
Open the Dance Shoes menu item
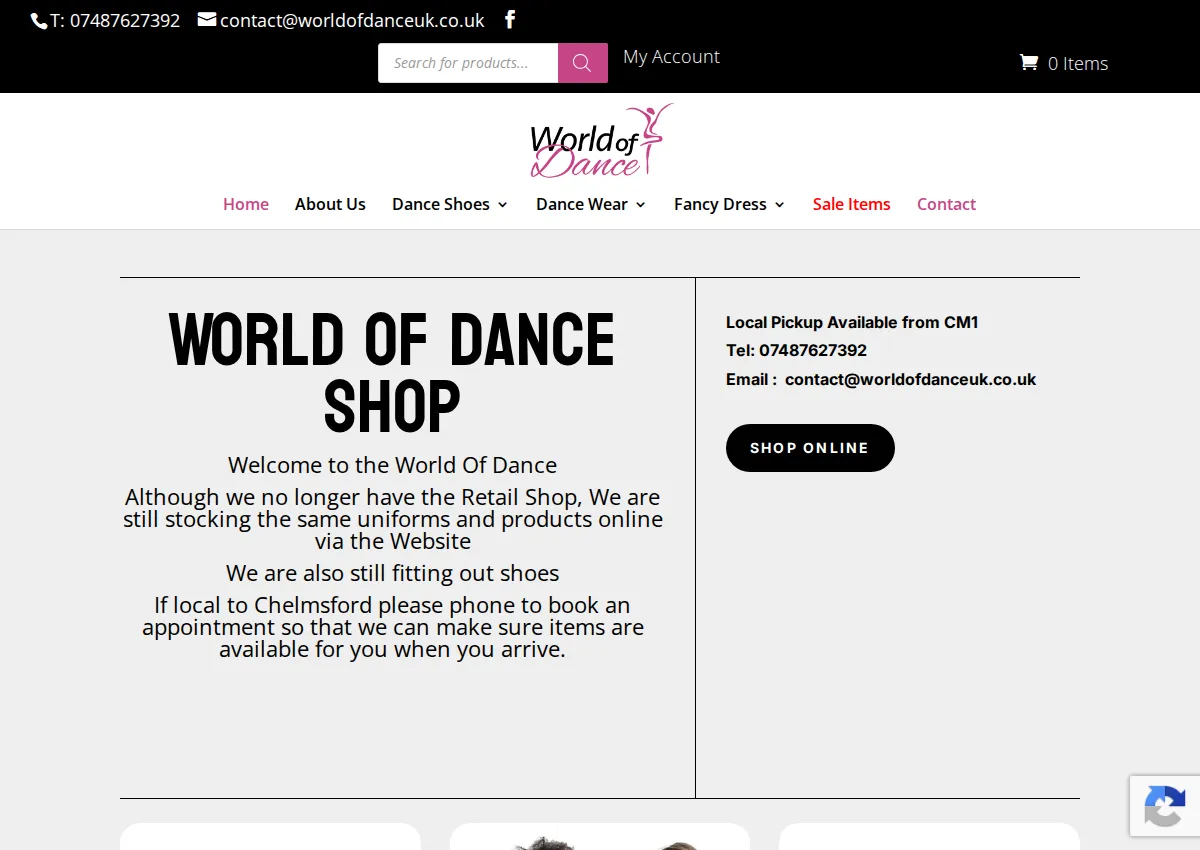pyautogui.click(x=441, y=204)
